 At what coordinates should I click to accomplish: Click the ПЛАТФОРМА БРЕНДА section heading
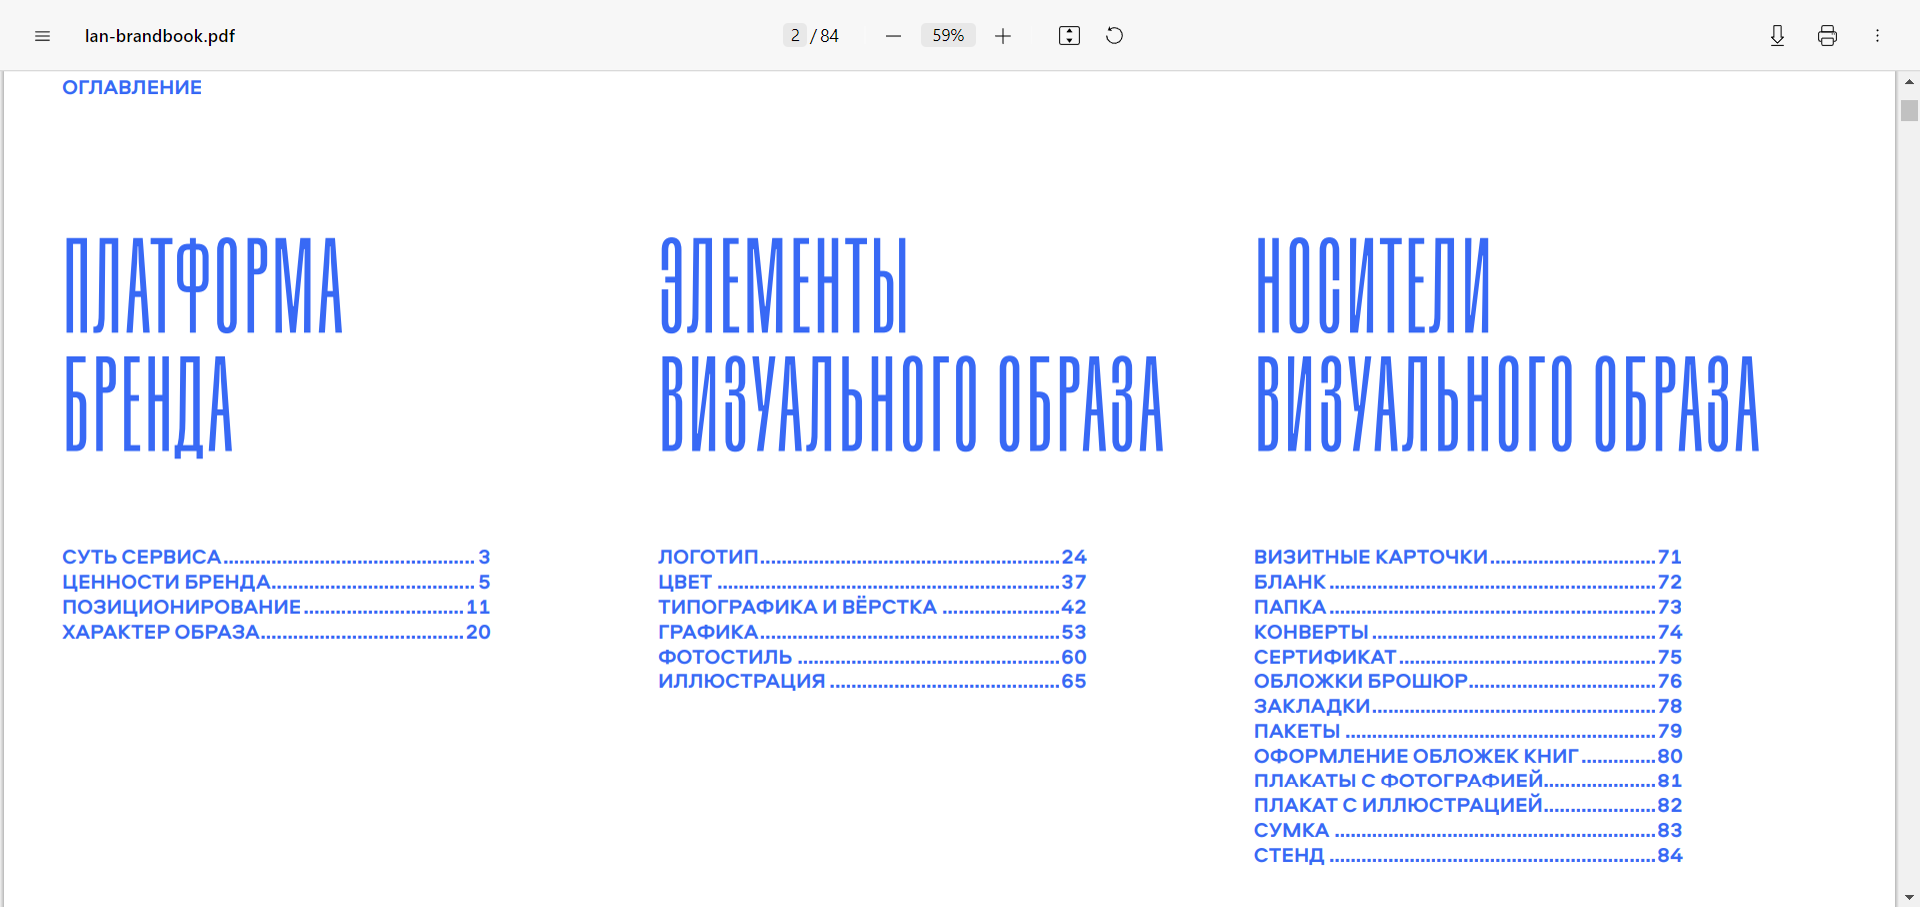[204, 346]
